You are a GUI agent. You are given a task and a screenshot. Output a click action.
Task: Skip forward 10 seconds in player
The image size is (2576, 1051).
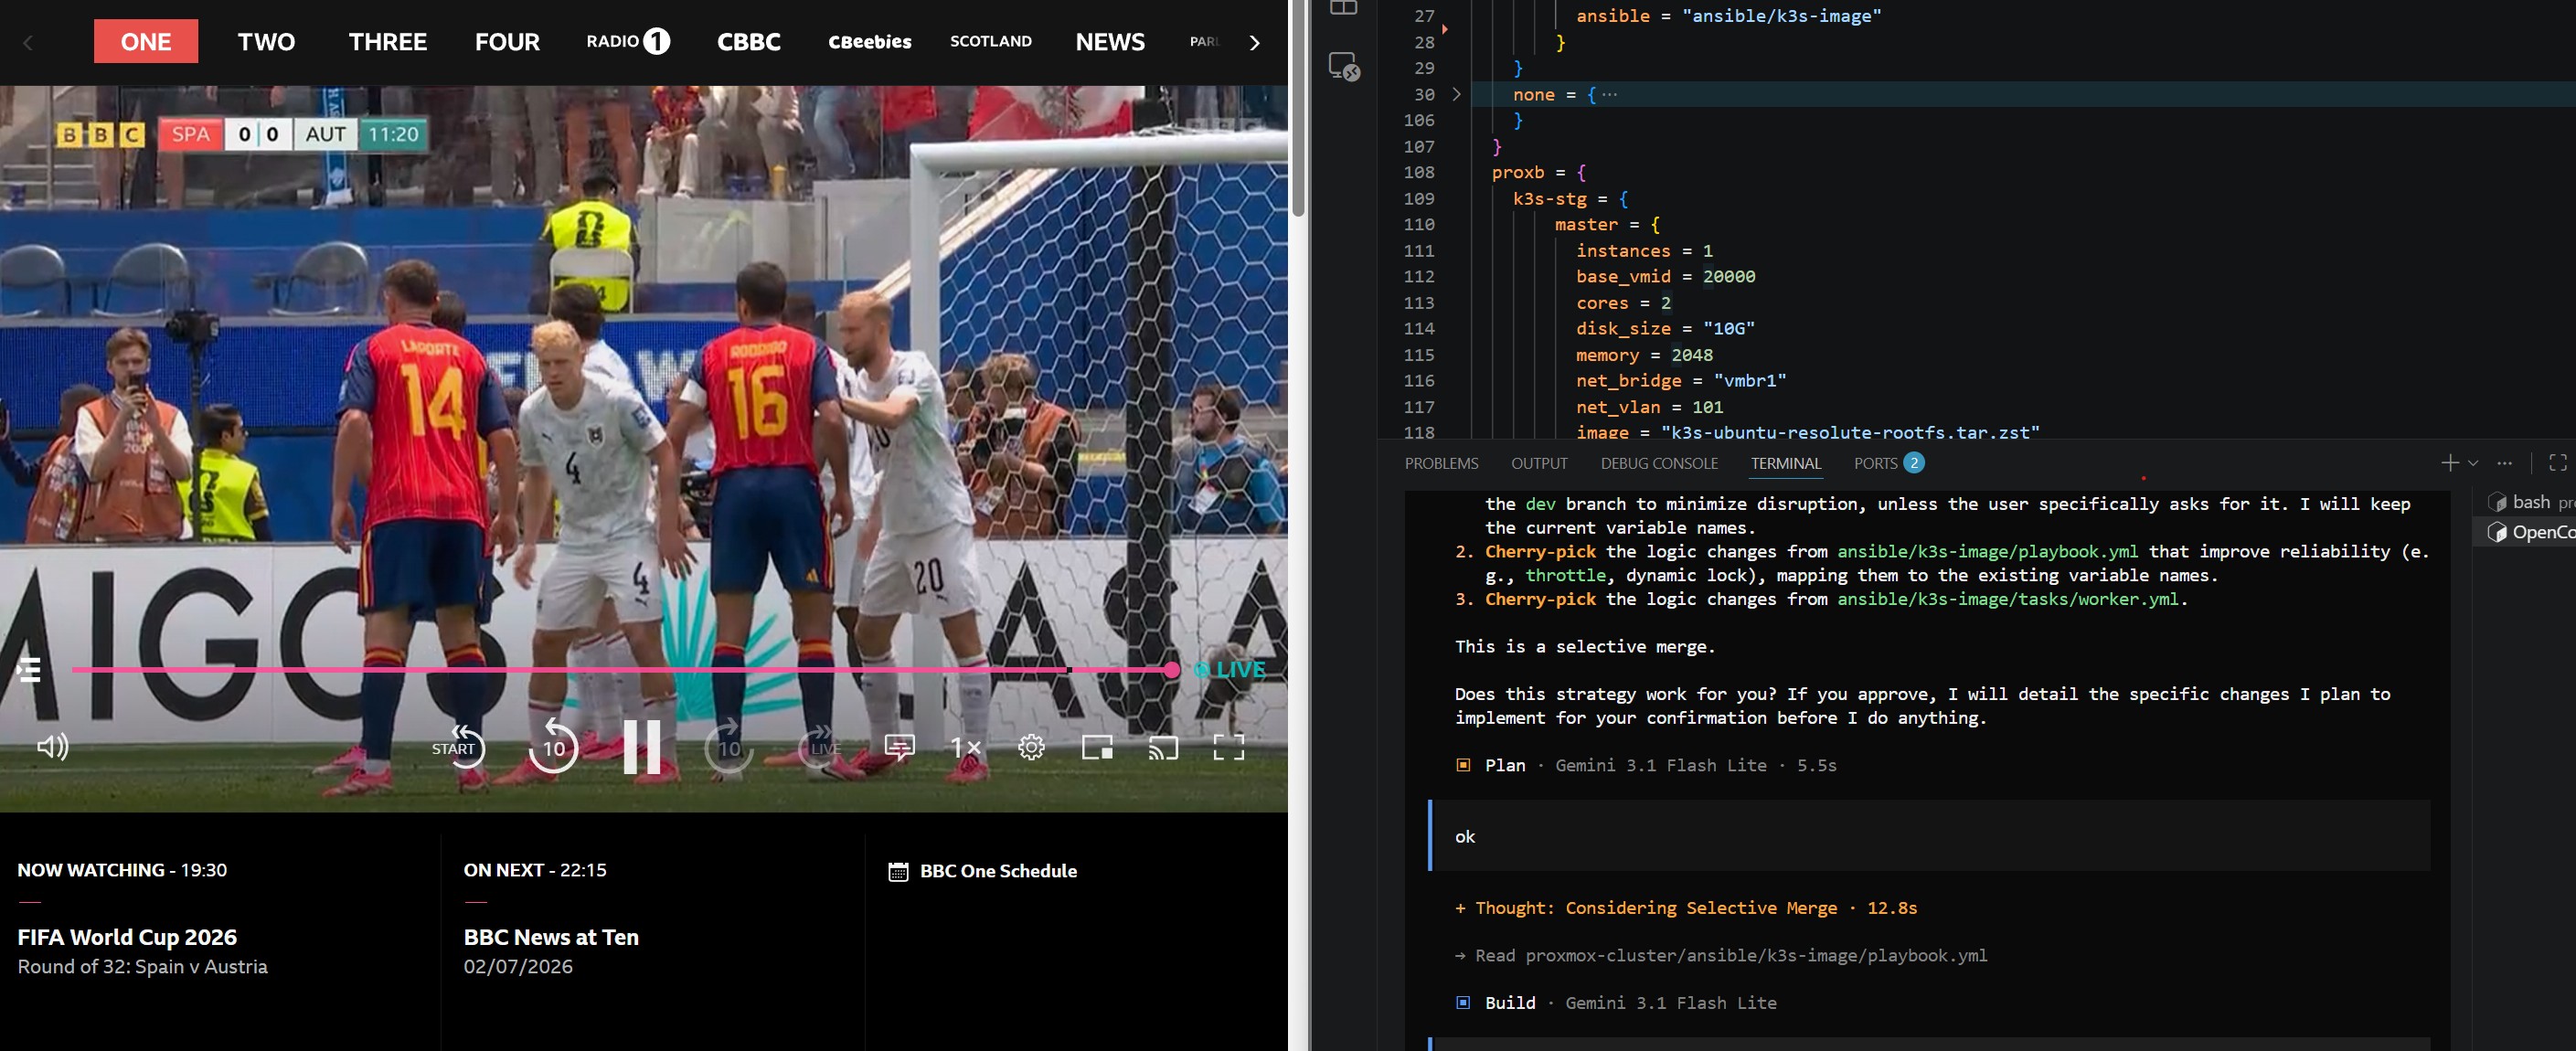729,747
